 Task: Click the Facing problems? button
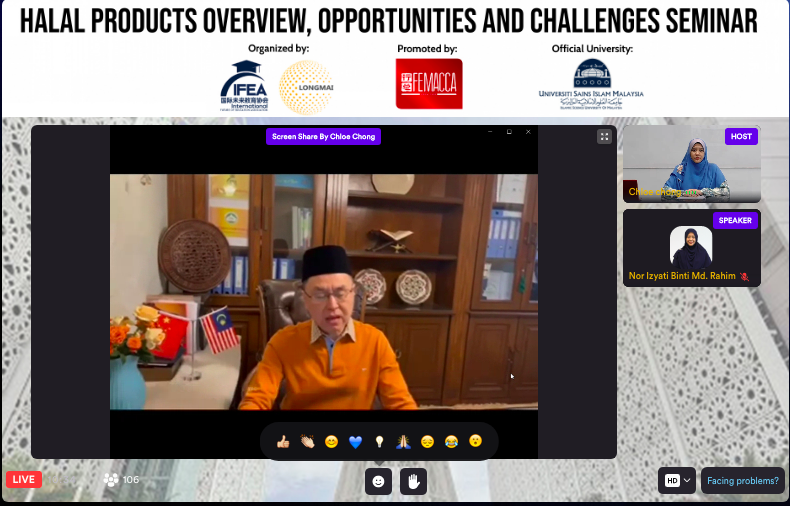[x=743, y=481]
